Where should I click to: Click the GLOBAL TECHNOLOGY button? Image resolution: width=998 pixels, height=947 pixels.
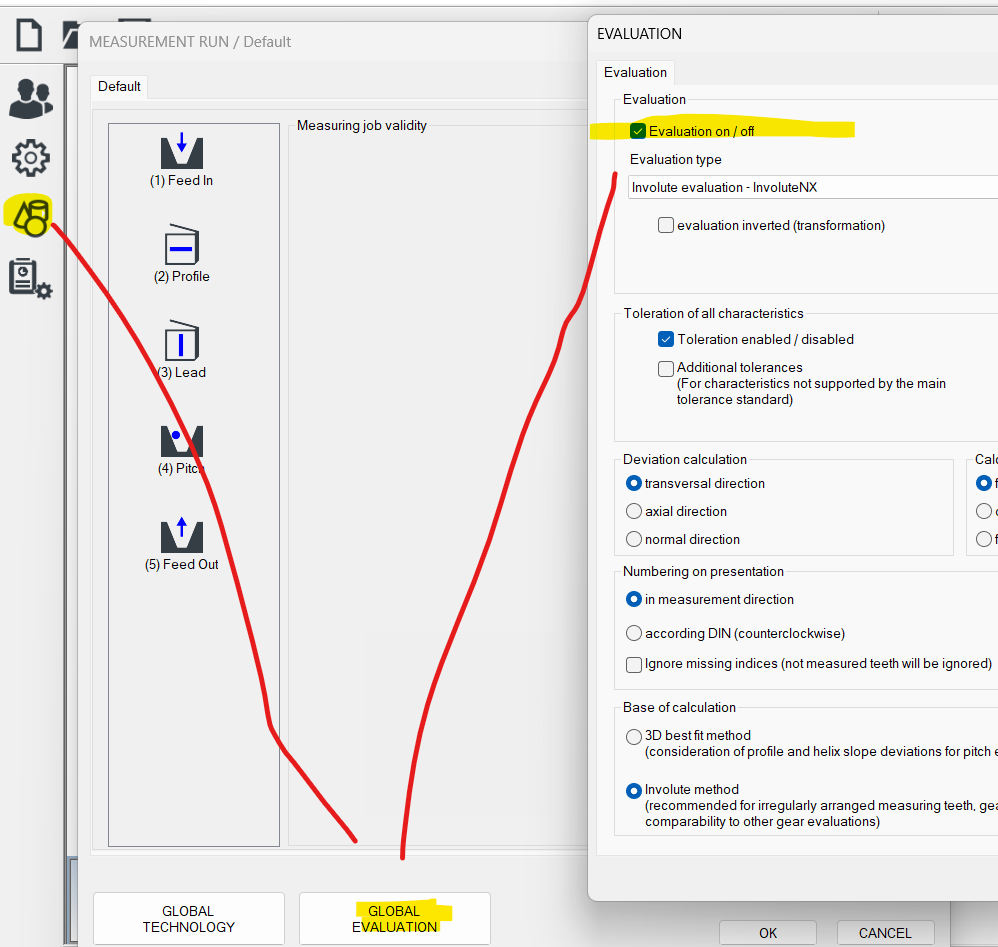tap(188, 918)
